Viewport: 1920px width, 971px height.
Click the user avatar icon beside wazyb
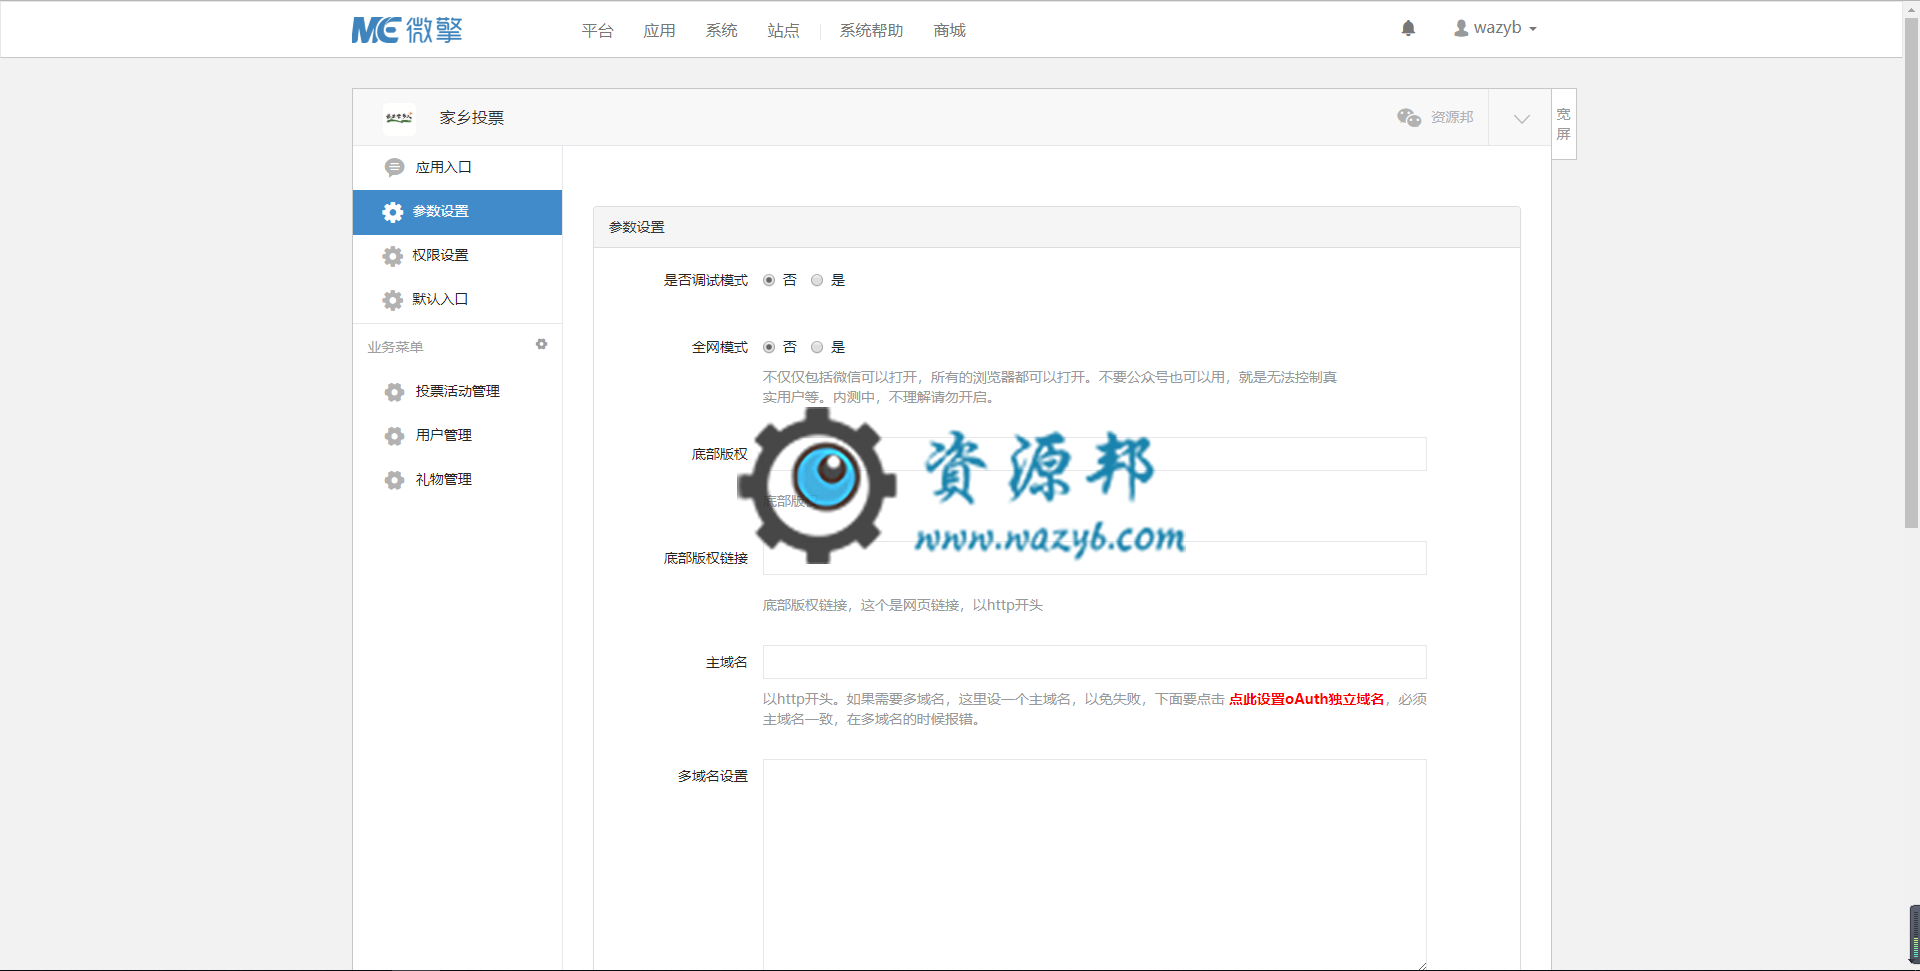pyautogui.click(x=1461, y=28)
